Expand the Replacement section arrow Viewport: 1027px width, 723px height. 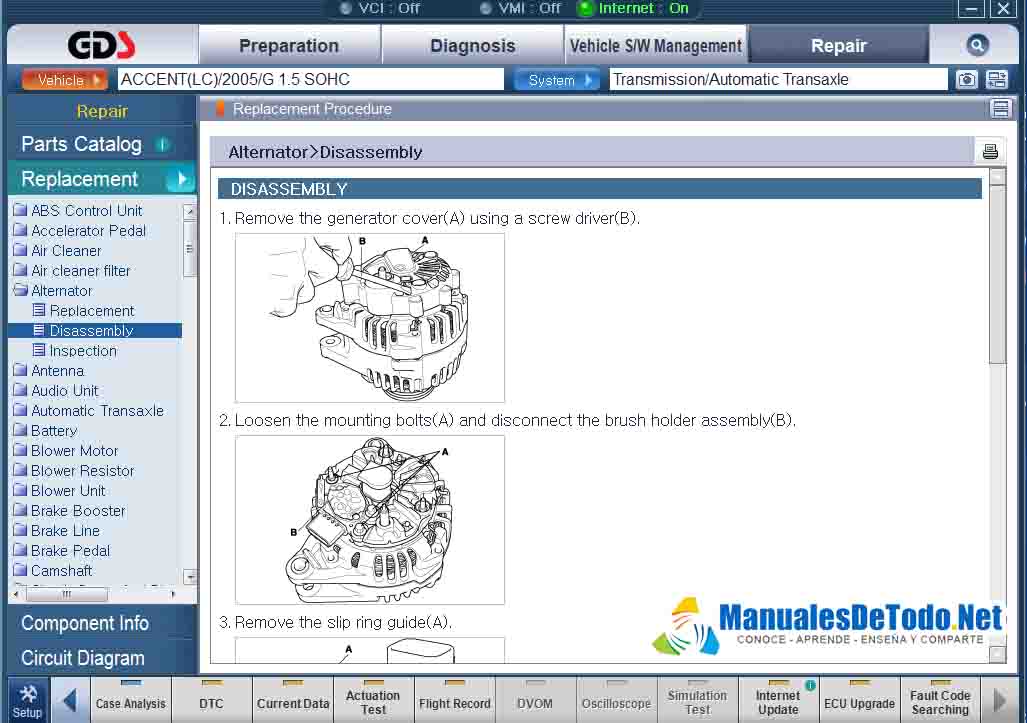pos(181,179)
